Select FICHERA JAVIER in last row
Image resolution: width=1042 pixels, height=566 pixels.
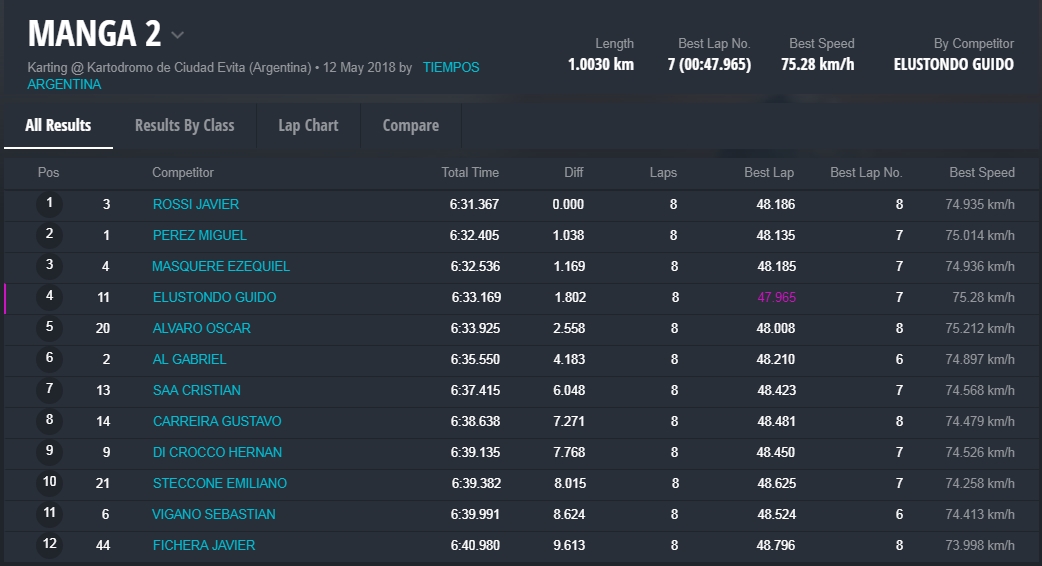pyautogui.click(x=203, y=545)
